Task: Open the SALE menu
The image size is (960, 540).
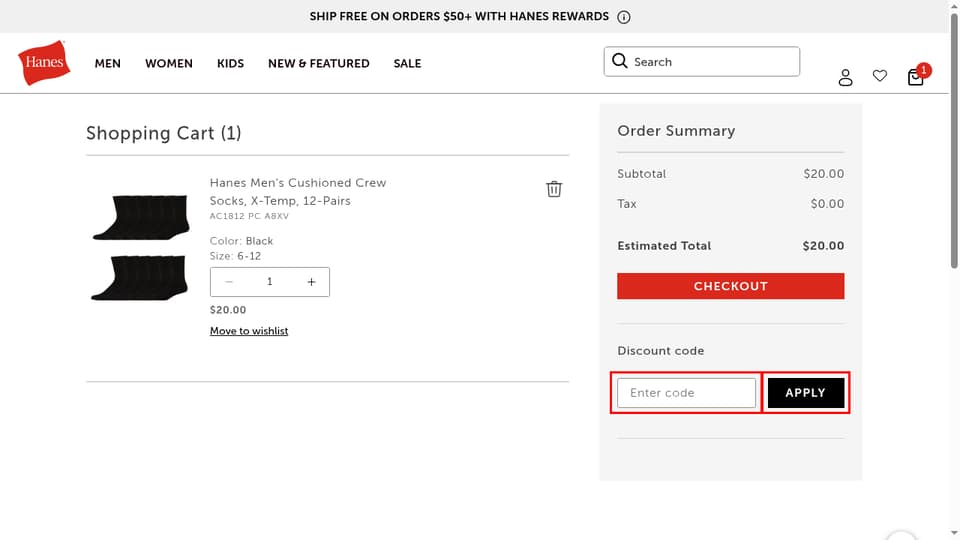Action: click(407, 64)
